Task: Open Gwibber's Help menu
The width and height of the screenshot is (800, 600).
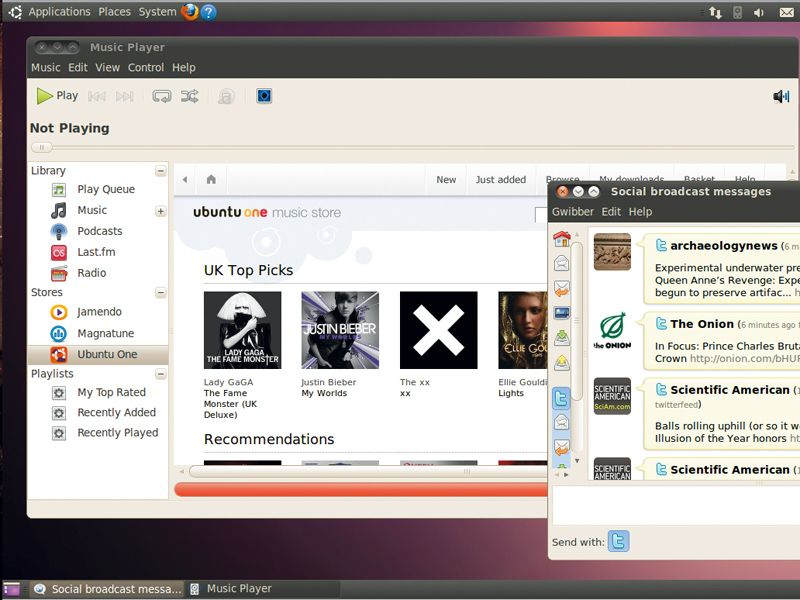Action: [640, 212]
